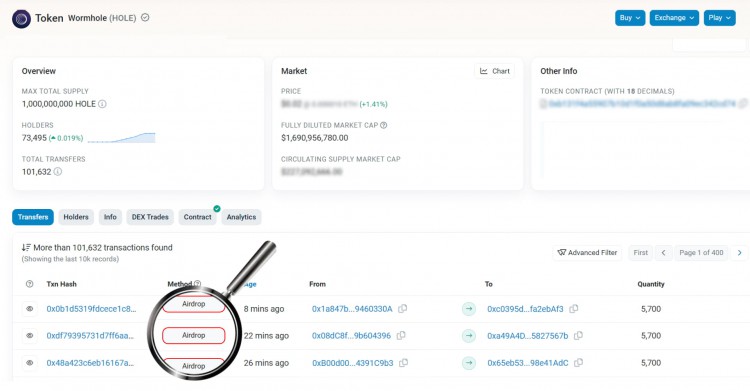Open the Play dropdown menu
Screen dimensions: 750x391
[719, 18]
